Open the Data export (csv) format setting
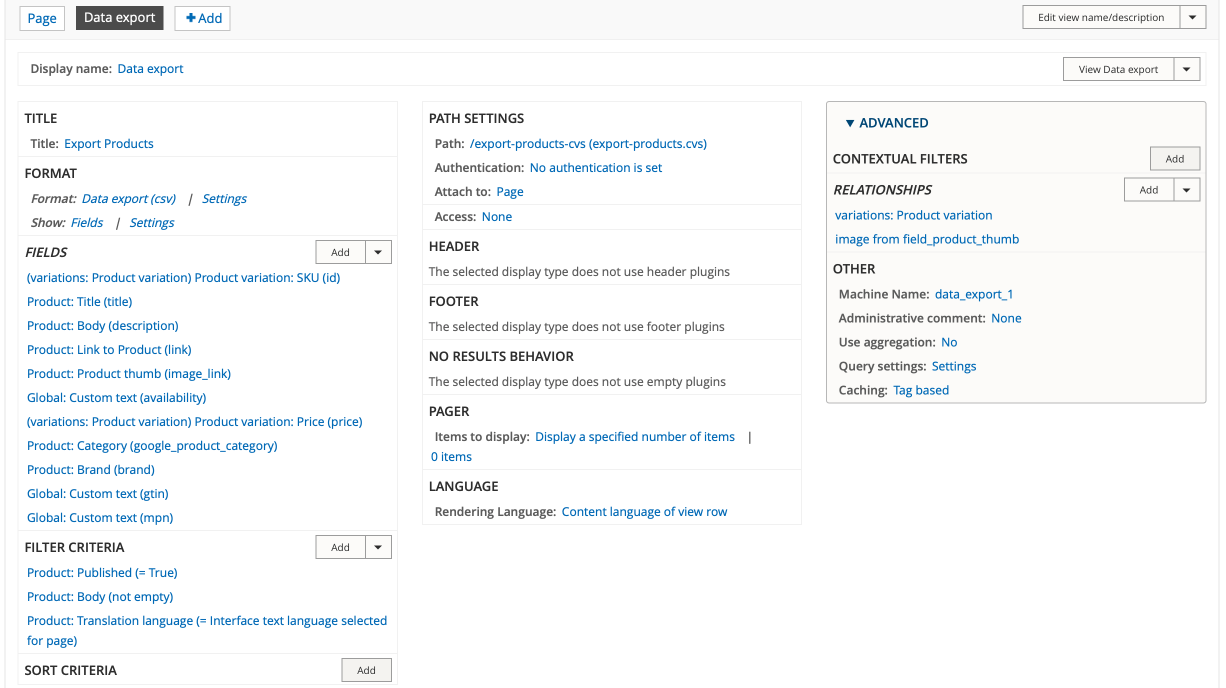The height and width of the screenshot is (688, 1226). [x=128, y=198]
